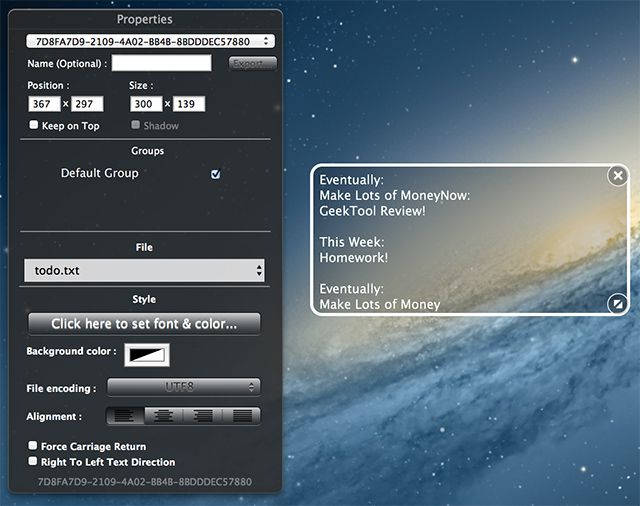Click the geeklet ID text at panel bottom
Viewport: 640px width, 506px height.
144,482
